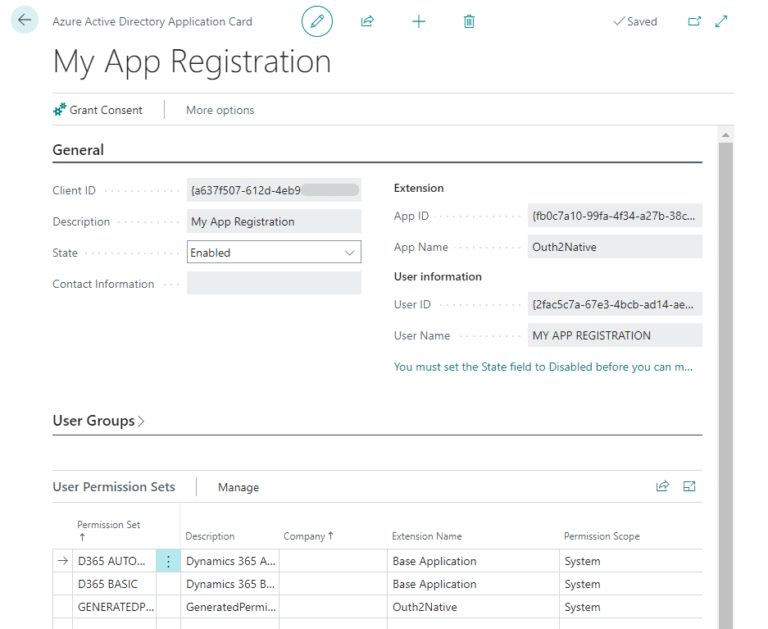The image size is (768, 629).
Task: Click User Permission Sets heading
Action: coord(114,486)
